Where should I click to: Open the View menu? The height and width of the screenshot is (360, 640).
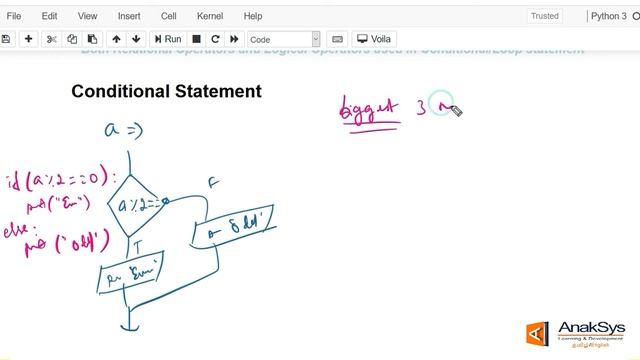click(x=87, y=16)
